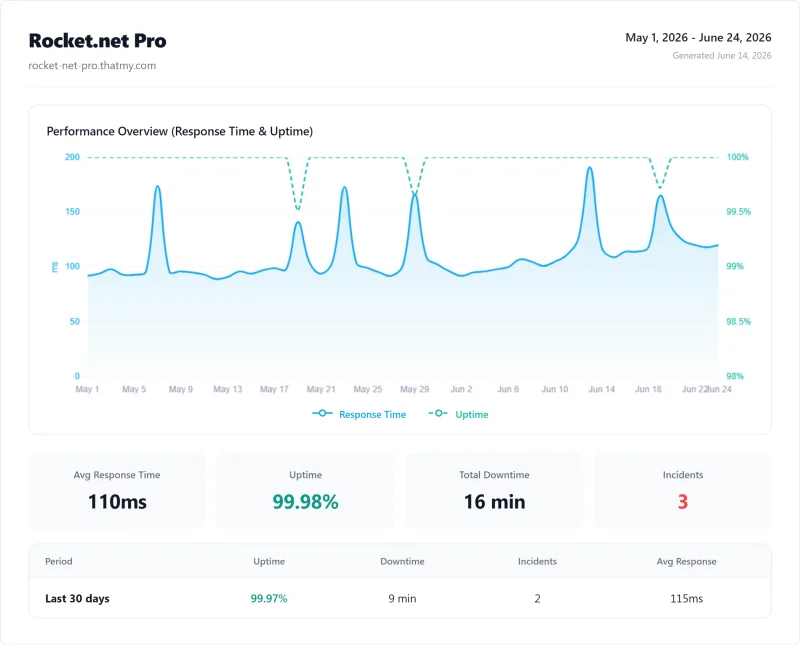Click the 99.97% uptime table cell
800x645 pixels.
(269, 599)
